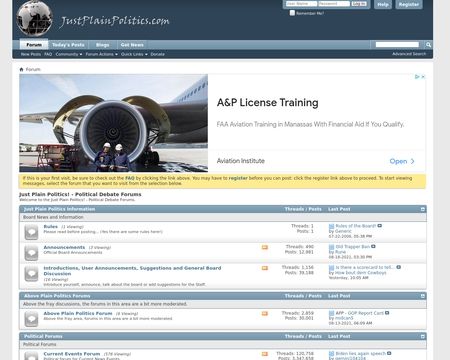Screen dimensions: 450x360
Task: Click the arrow next to Open in ad
Action: pos(413,161)
